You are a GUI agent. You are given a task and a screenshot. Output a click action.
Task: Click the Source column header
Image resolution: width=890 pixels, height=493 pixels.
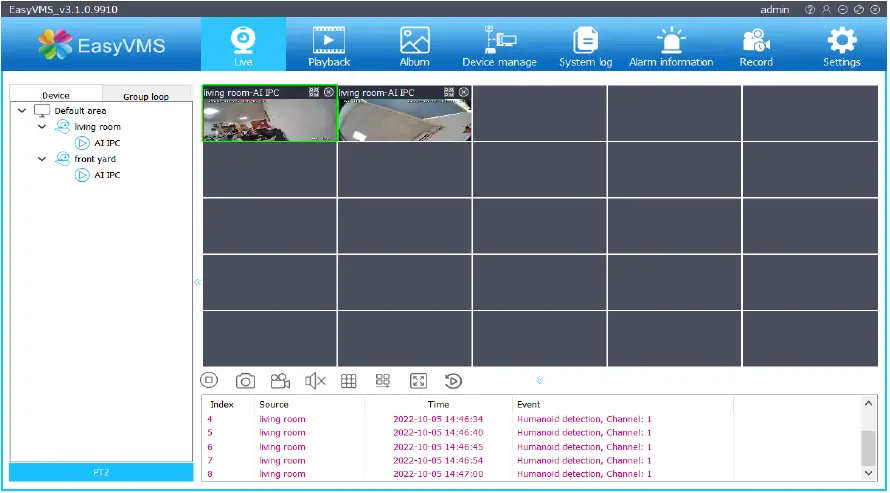tap(274, 404)
